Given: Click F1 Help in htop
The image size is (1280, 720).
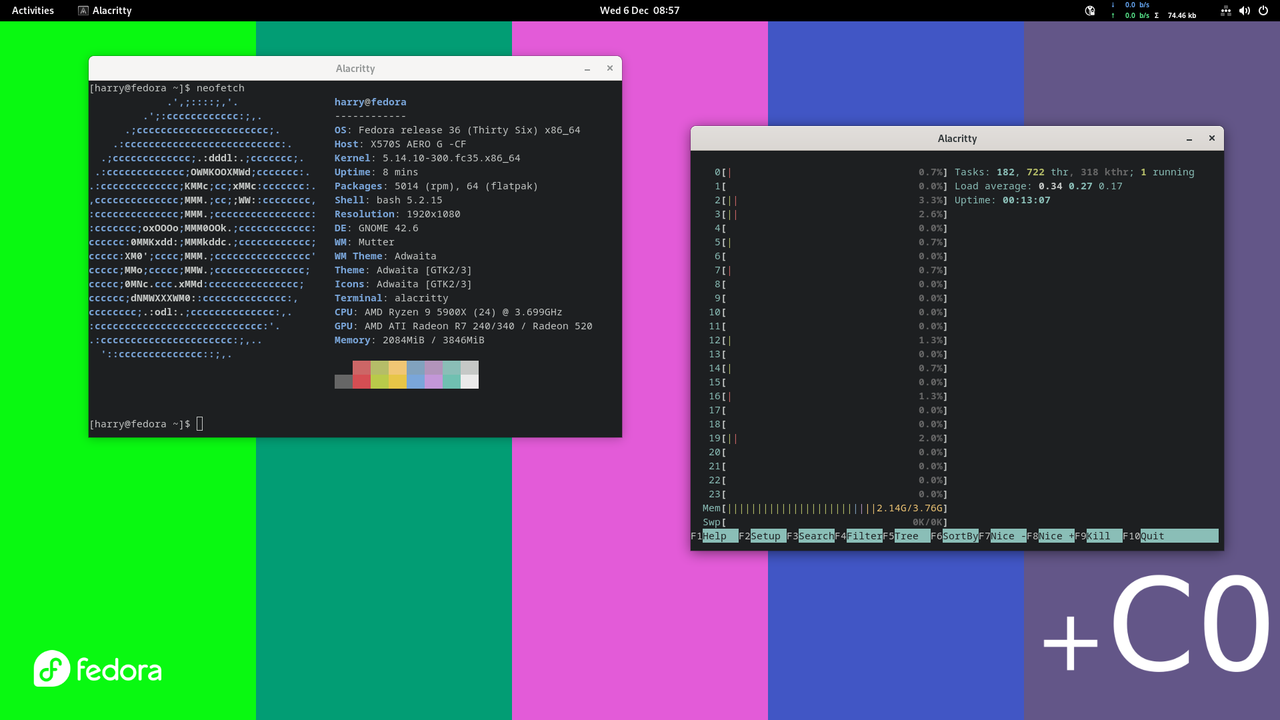Looking at the screenshot, I should click(714, 536).
